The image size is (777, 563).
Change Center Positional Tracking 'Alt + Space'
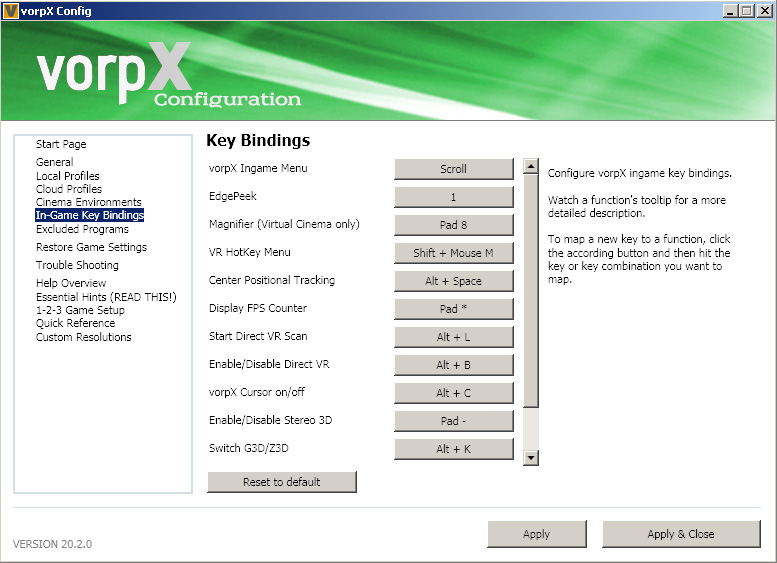point(454,281)
